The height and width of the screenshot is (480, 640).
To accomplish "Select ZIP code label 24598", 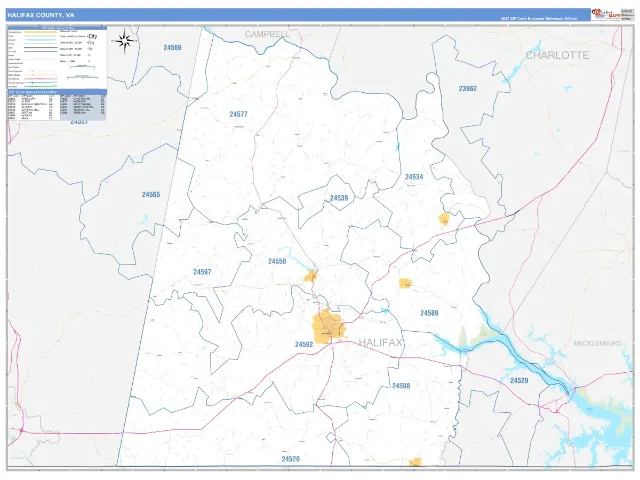I will click(x=401, y=386).
